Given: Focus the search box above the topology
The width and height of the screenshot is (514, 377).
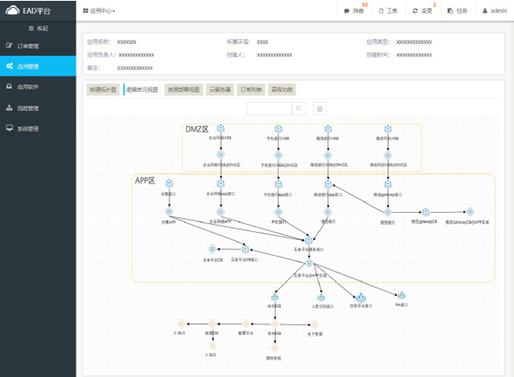Looking at the screenshot, I should [269, 108].
